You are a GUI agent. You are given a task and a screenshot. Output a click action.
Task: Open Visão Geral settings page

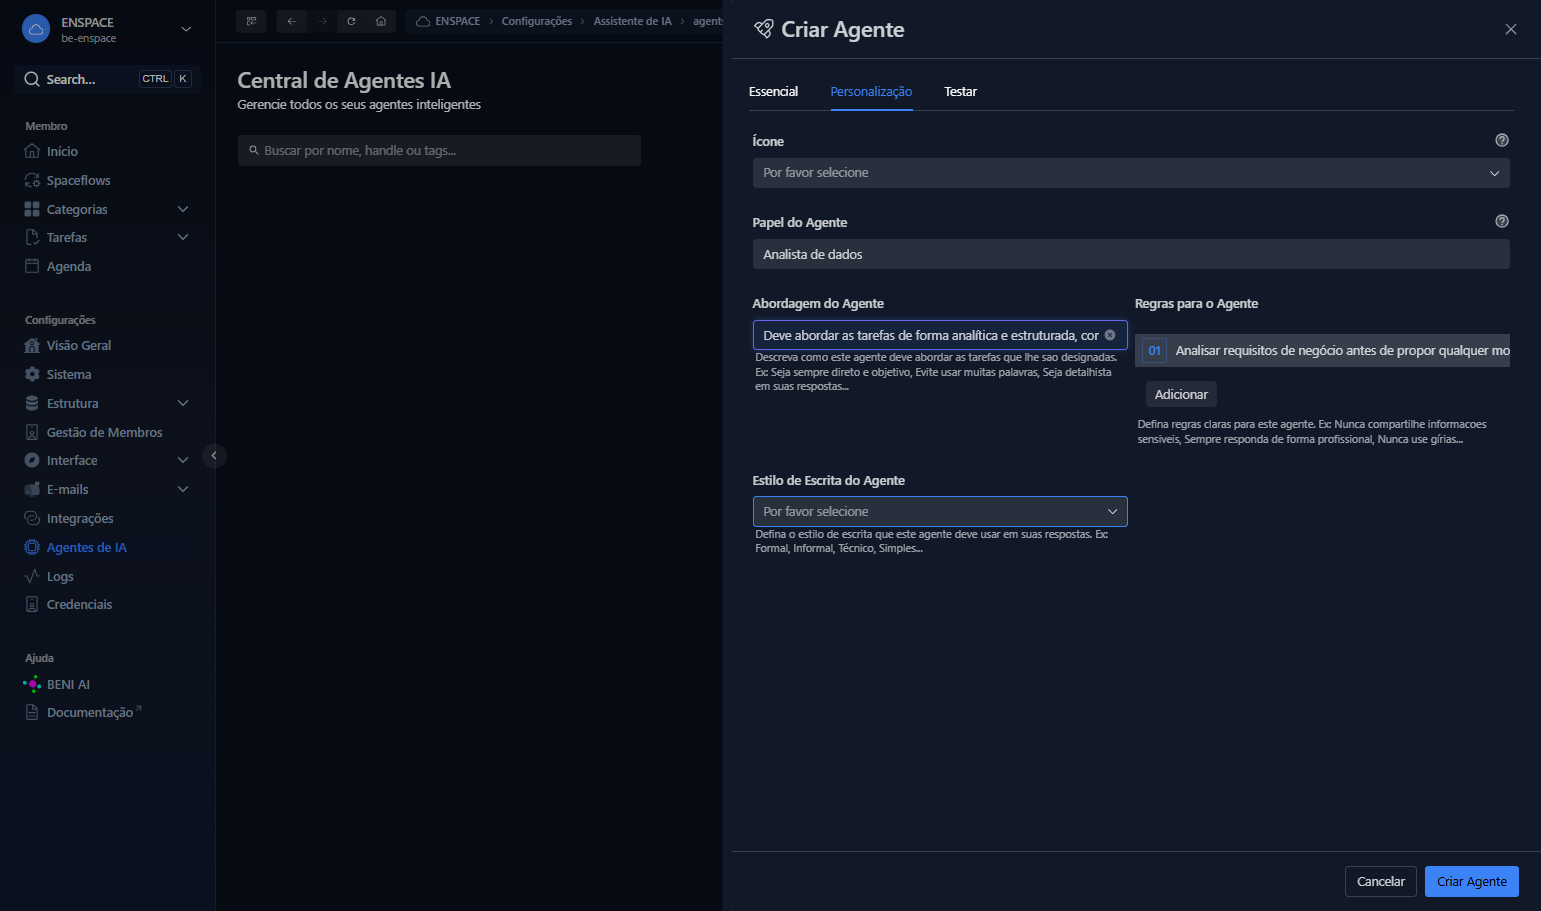(78, 345)
